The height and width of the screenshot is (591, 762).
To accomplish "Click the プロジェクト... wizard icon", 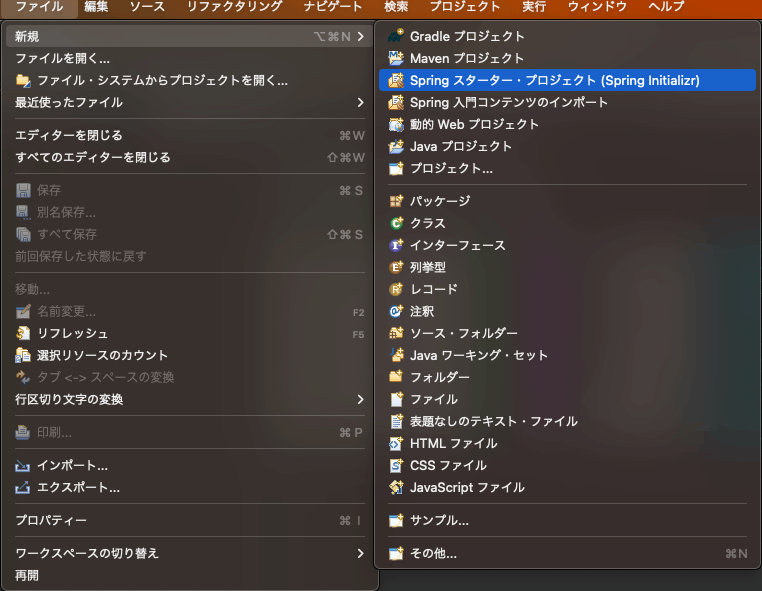I will (396, 168).
